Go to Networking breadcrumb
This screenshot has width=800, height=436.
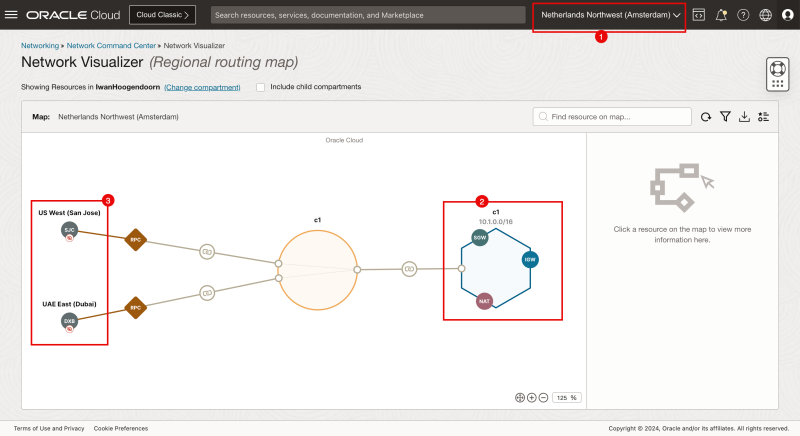[40, 46]
